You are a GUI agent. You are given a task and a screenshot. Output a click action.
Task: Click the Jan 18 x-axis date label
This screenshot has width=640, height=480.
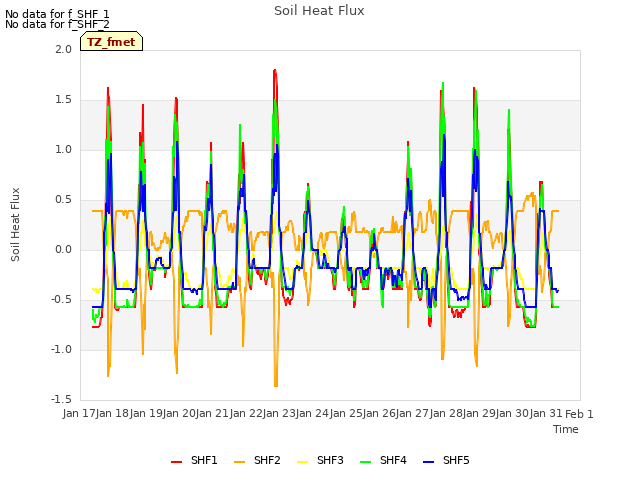coord(113,413)
